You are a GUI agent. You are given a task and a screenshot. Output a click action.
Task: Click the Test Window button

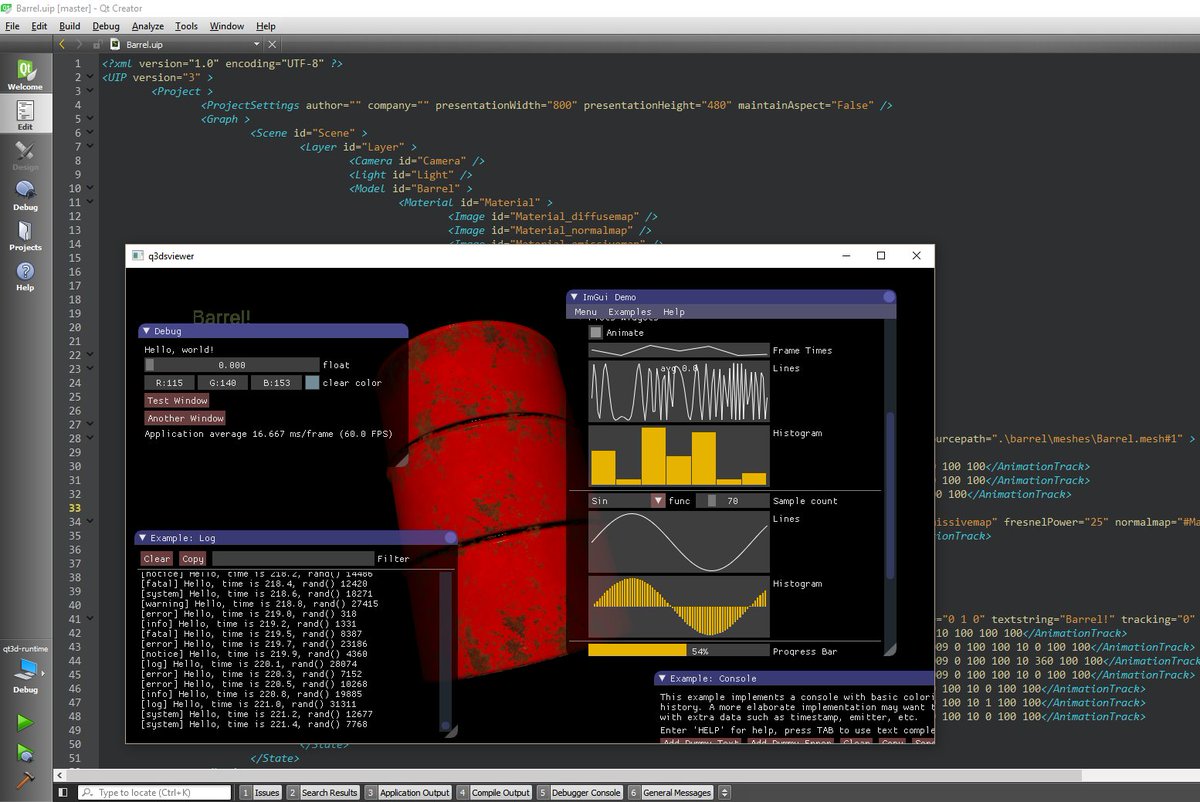(x=177, y=400)
